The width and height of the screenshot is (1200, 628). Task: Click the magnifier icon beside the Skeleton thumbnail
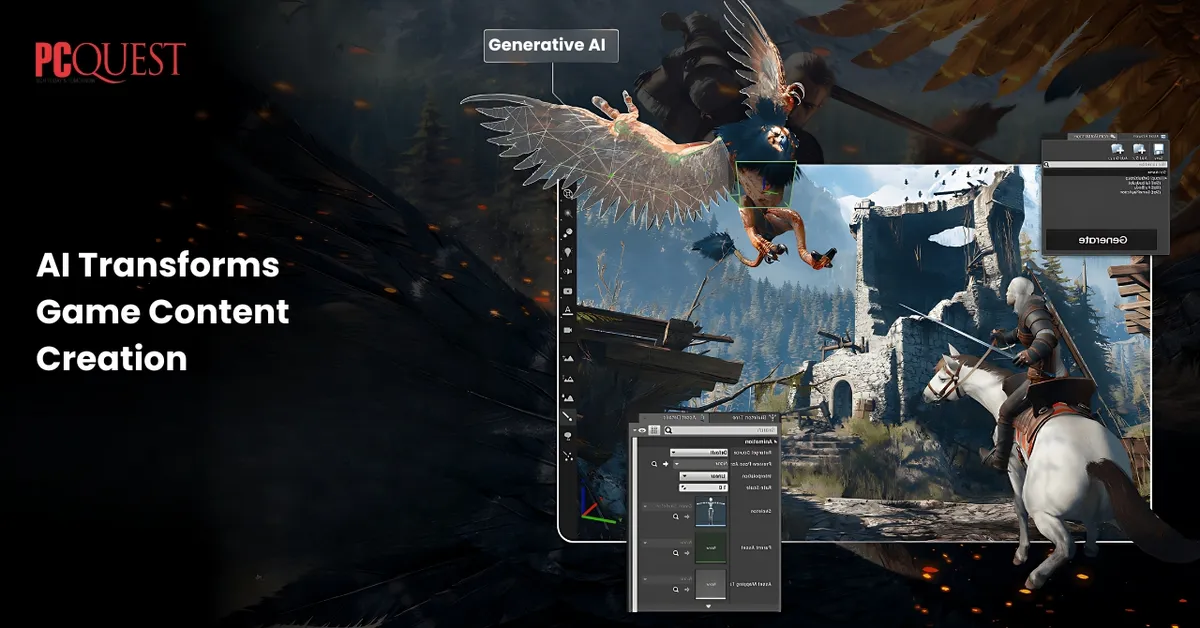click(x=675, y=516)
